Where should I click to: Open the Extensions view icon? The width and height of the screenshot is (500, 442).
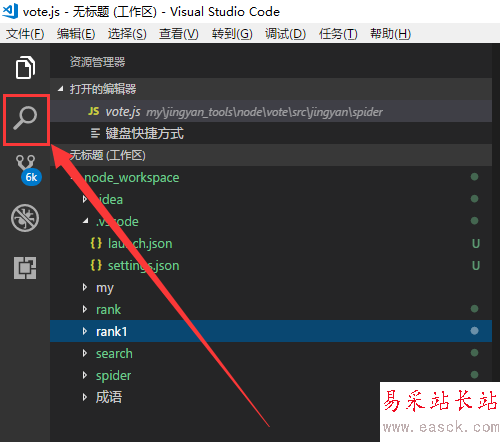(x=25, y=268)
